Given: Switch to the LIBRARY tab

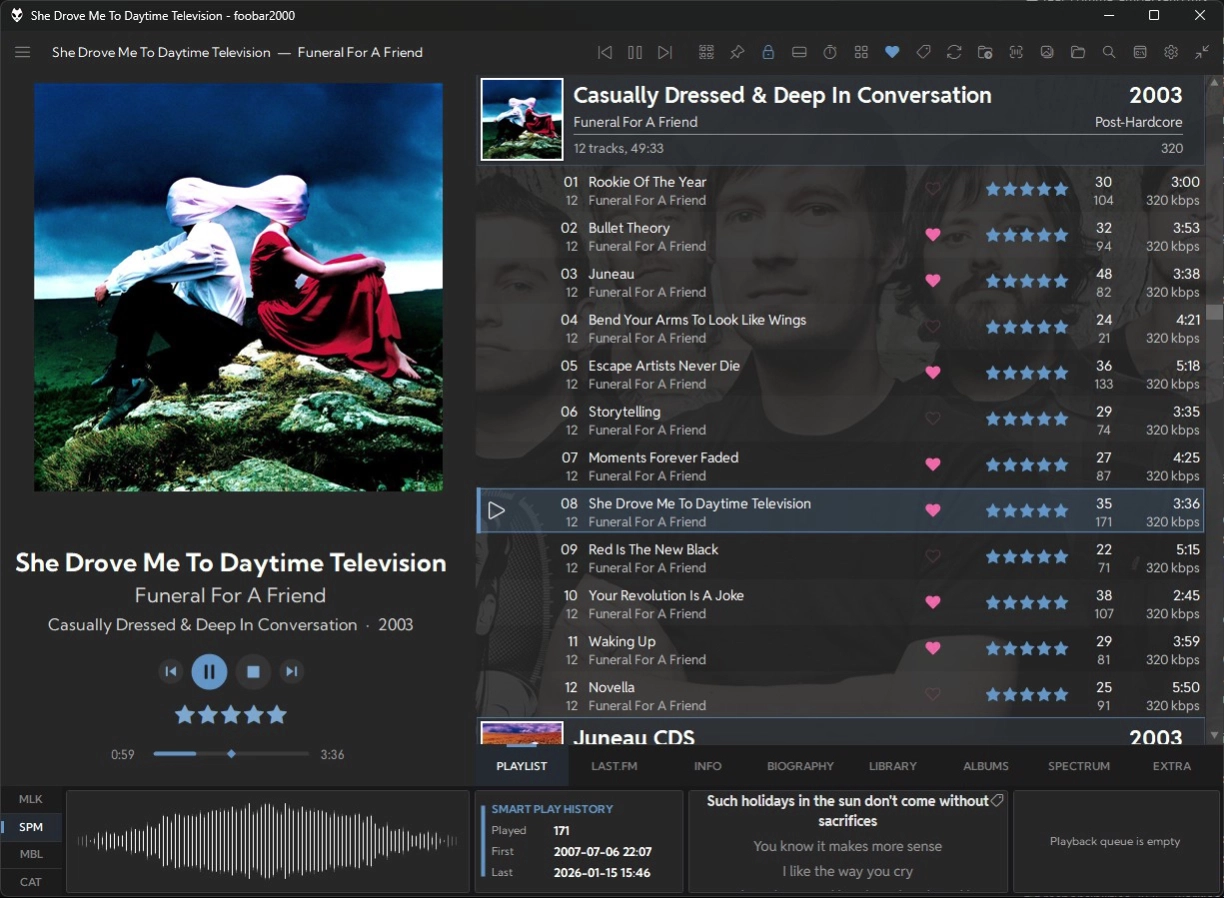Looking at the screenshot, I should point(893,766).
